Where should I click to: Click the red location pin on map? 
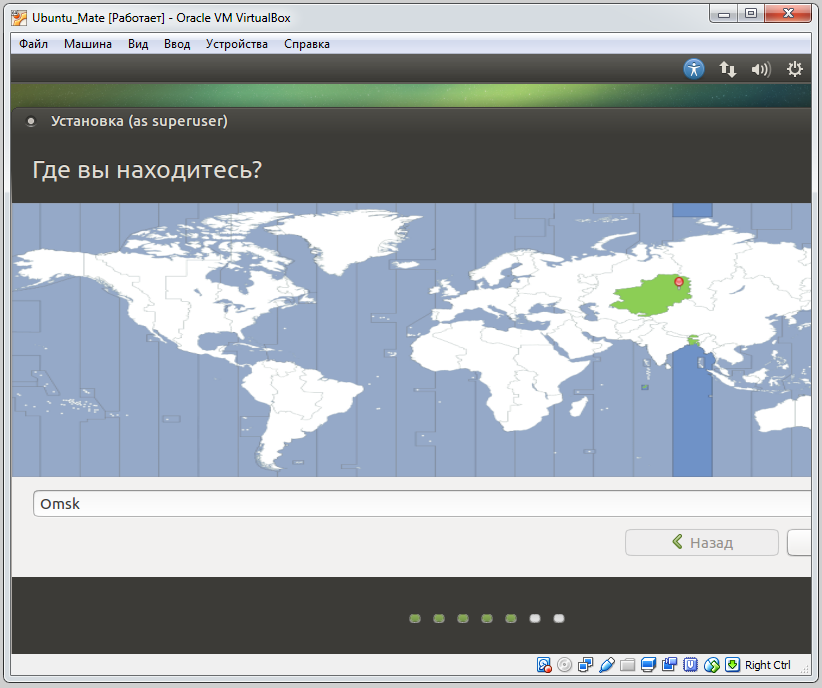(679, 283)
